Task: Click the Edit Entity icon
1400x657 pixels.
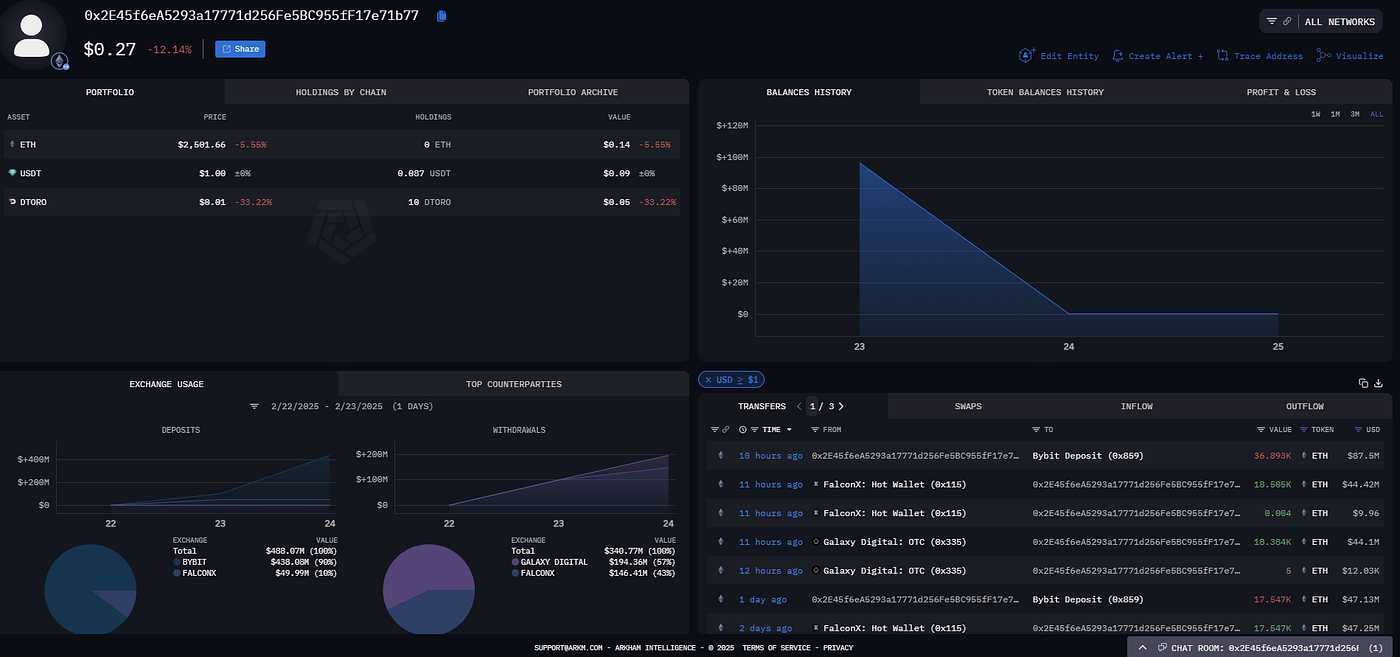Action: click(x=1026, y=56)
